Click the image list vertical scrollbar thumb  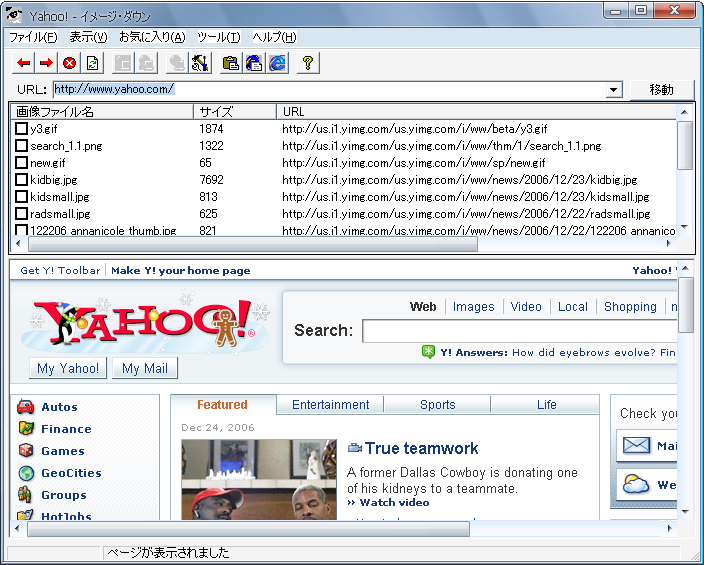point(685,145)
